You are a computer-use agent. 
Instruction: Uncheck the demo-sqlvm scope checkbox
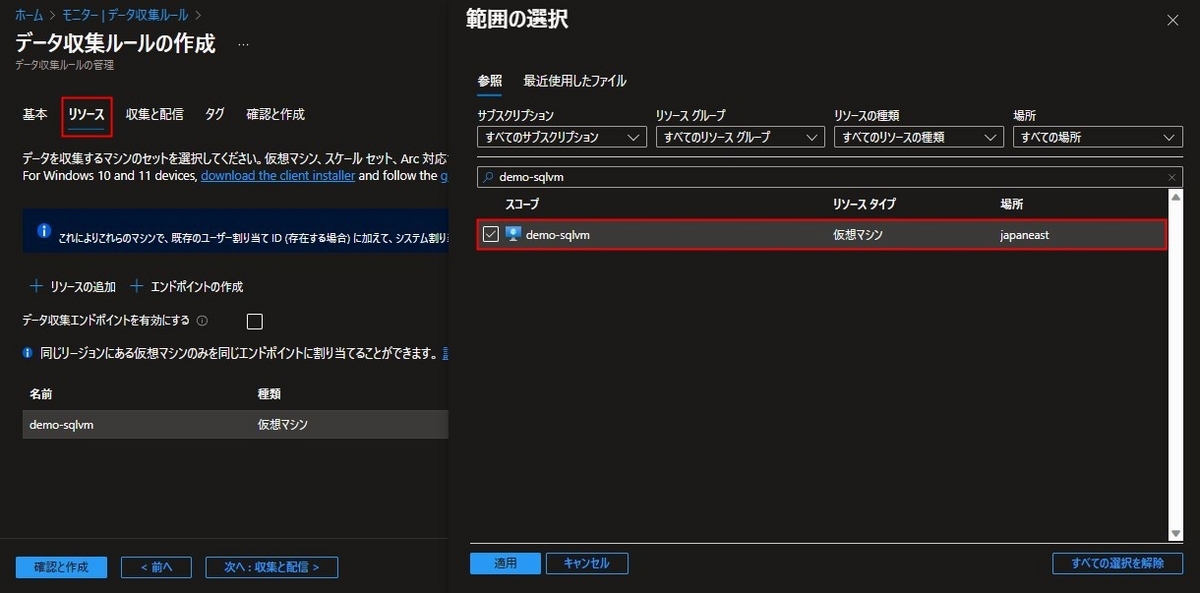pos(491,234)
